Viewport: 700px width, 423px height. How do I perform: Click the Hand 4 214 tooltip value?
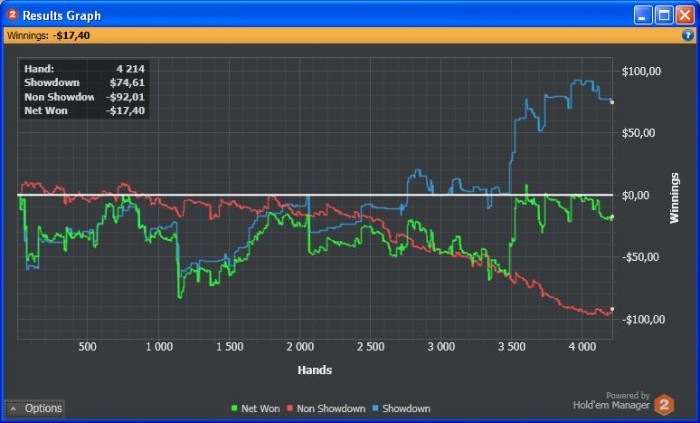click(130, 69)
